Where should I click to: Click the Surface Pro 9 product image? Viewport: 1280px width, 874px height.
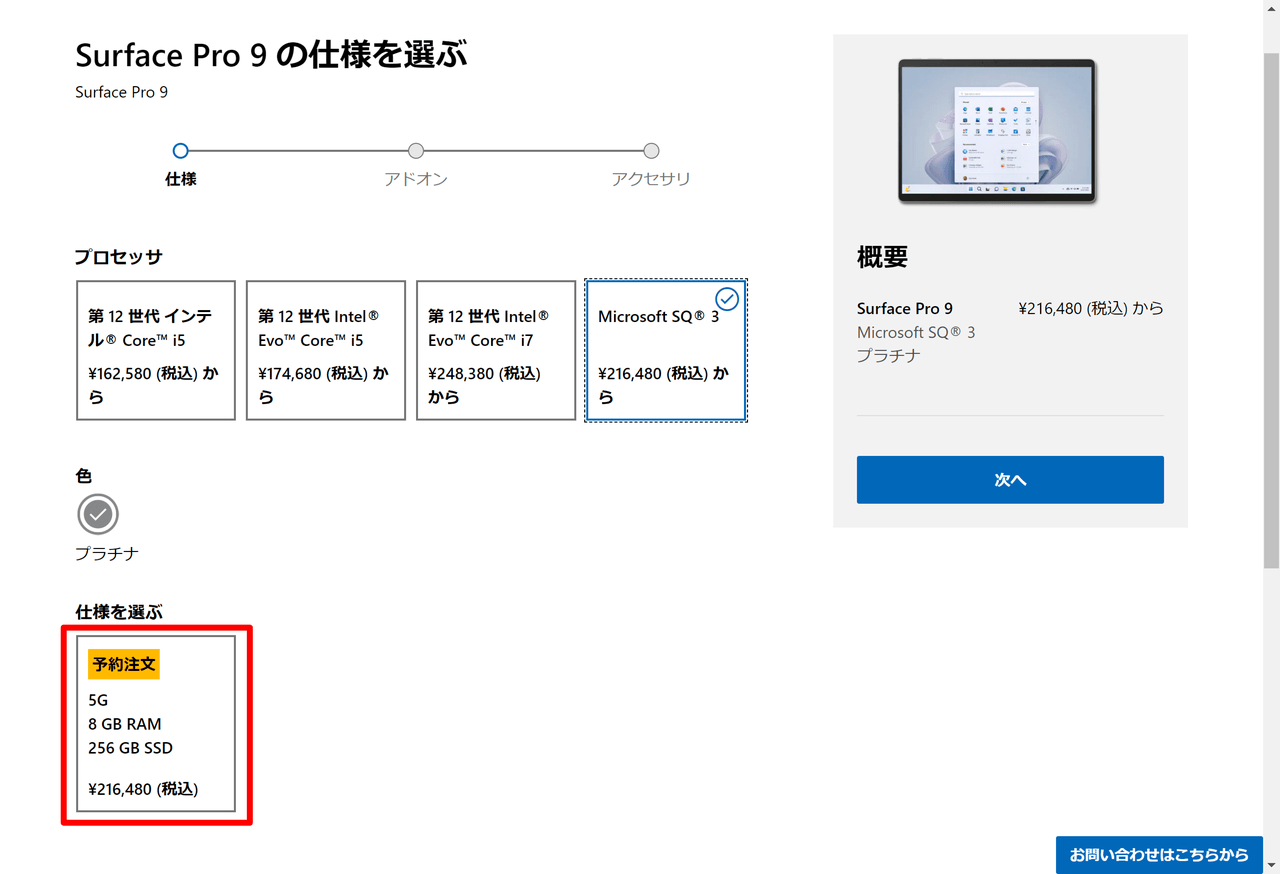997,131
